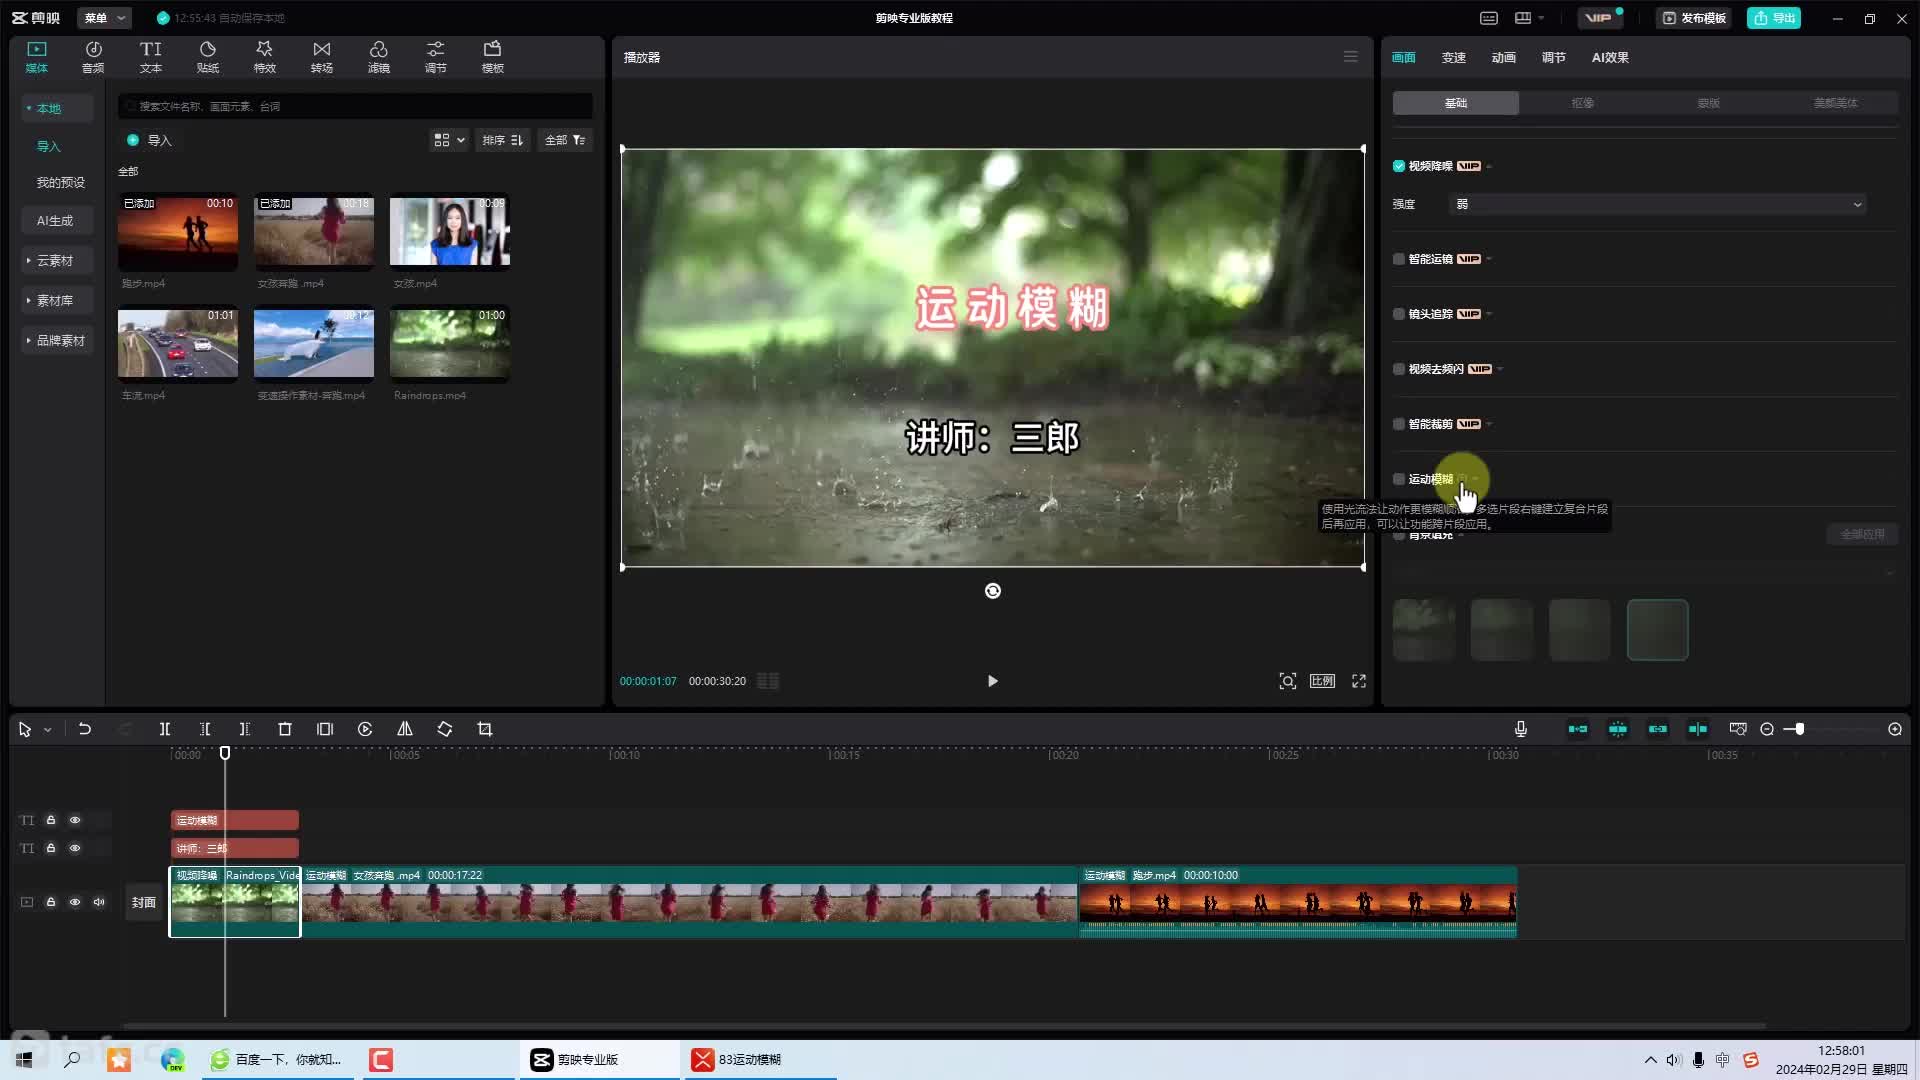The height and width of the screenshot is (1080, 1920).
Task: Play the preview video
Action: pyautogui.click(x=992, y=681)
